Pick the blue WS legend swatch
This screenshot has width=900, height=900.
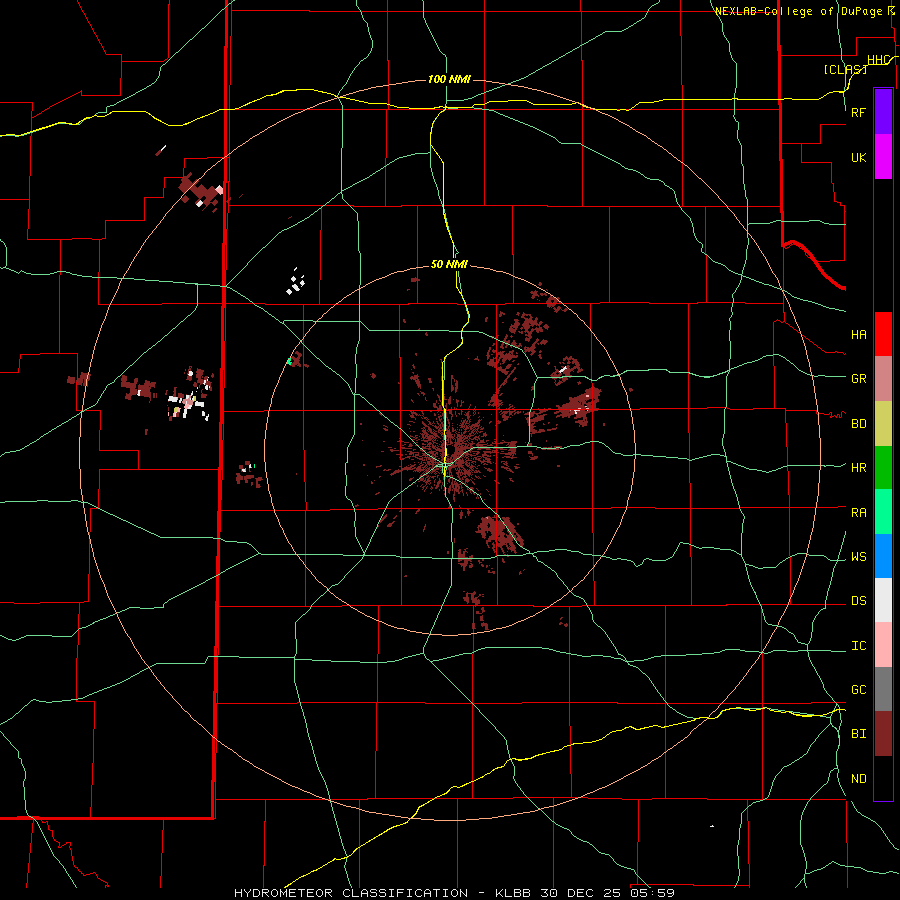click(883, 556)
